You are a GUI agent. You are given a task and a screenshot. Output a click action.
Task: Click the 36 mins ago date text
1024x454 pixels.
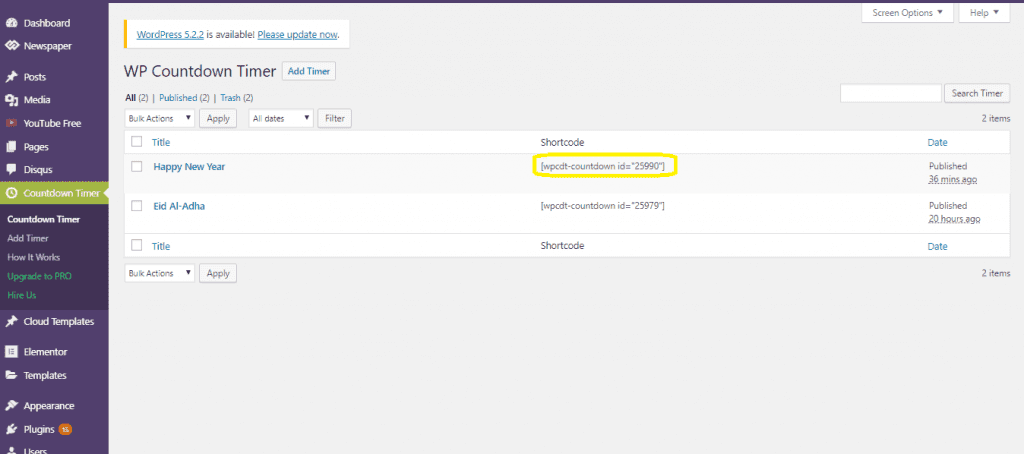[x=953, y=179]
